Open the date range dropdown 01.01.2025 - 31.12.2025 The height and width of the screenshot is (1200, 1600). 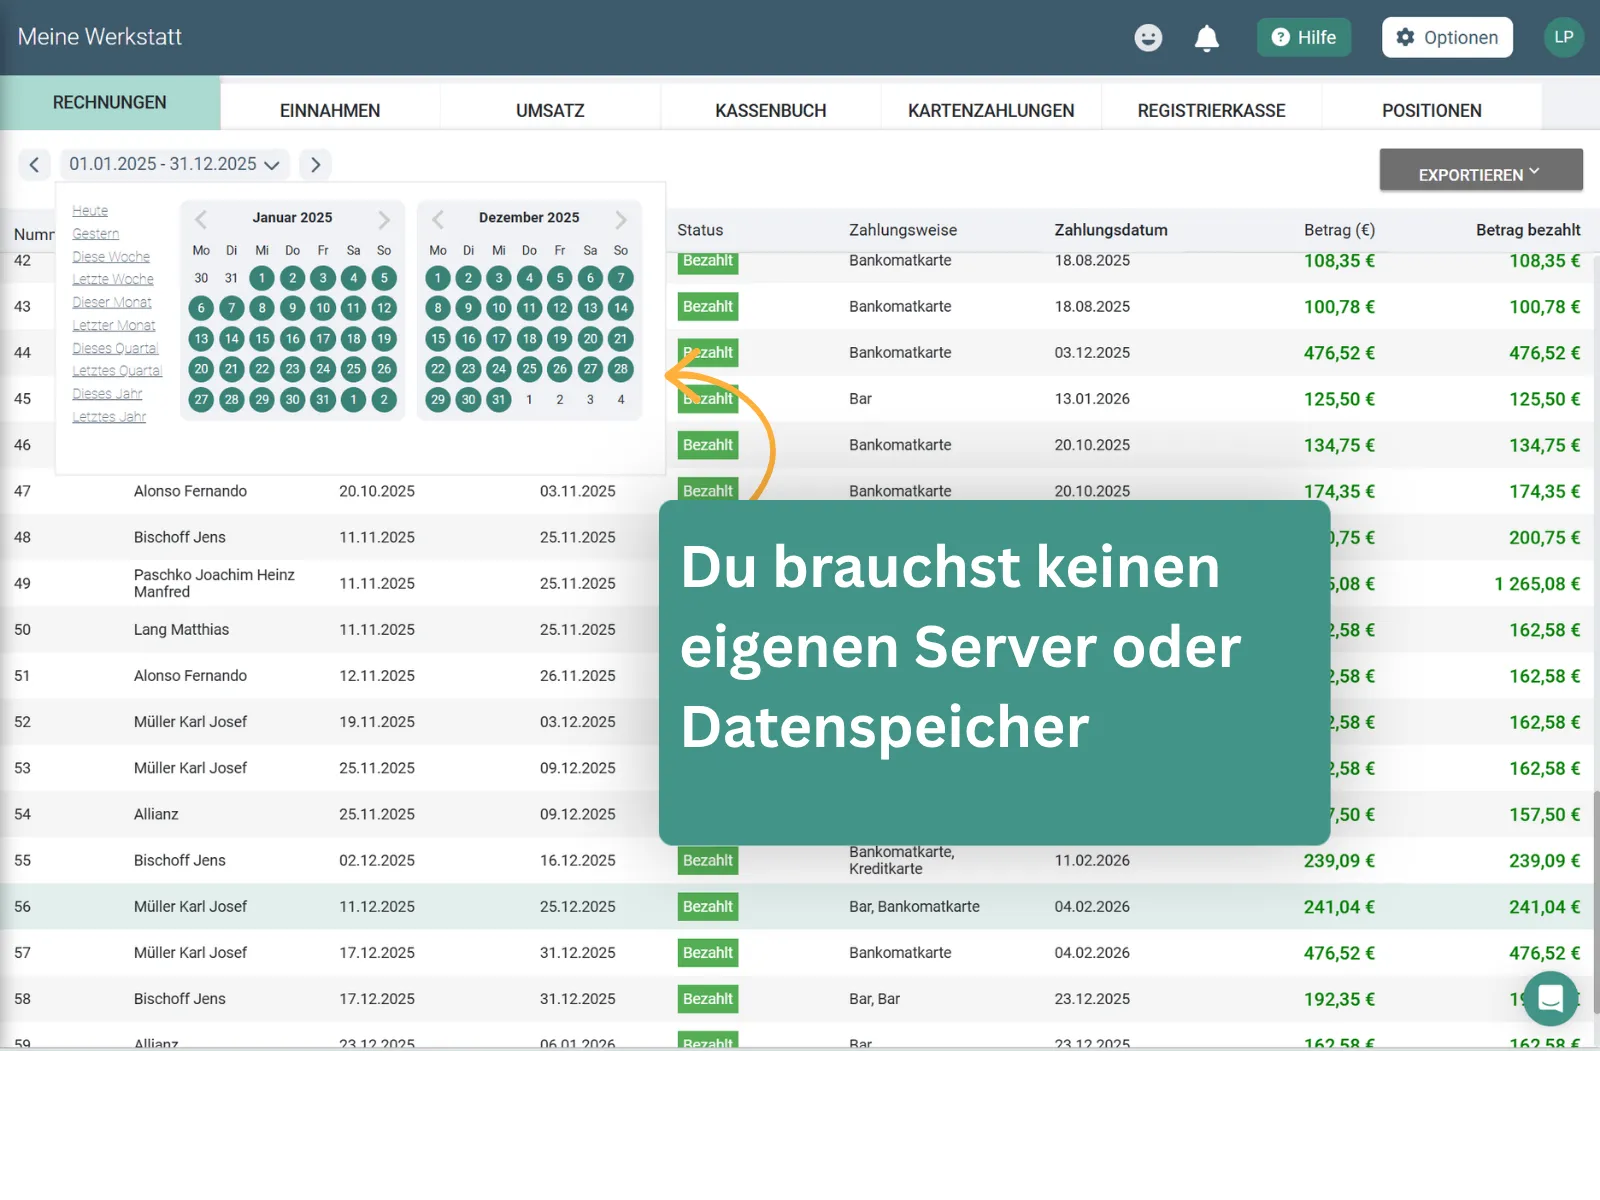175,164
